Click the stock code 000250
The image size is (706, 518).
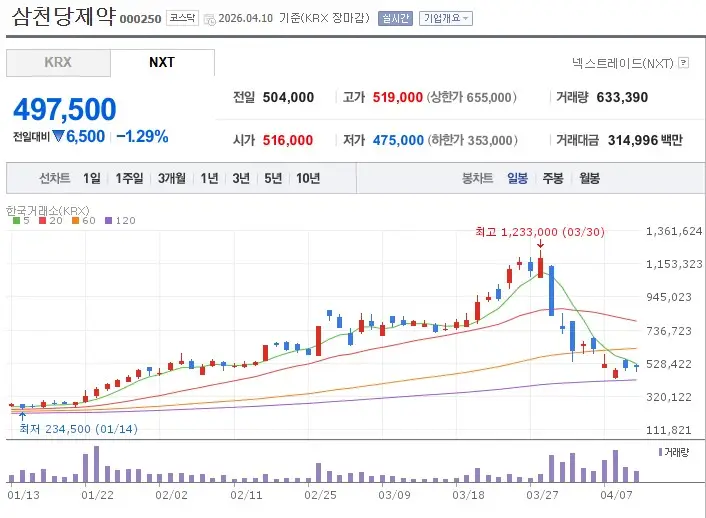coord(140,19)
